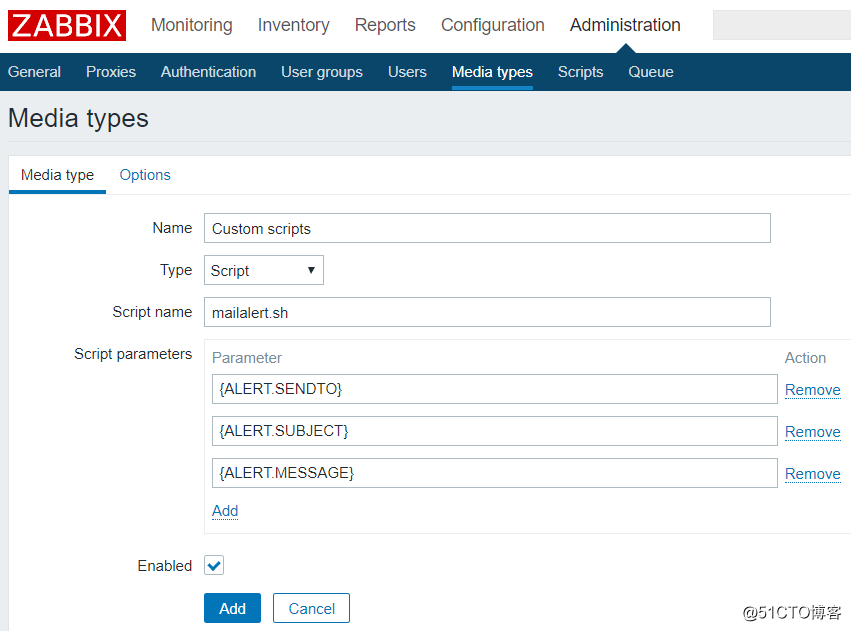Image resolution: width=851 pixels, height=631 pixels.
Task: Open the Monitoring menu
Action: [x=192, y=25]
